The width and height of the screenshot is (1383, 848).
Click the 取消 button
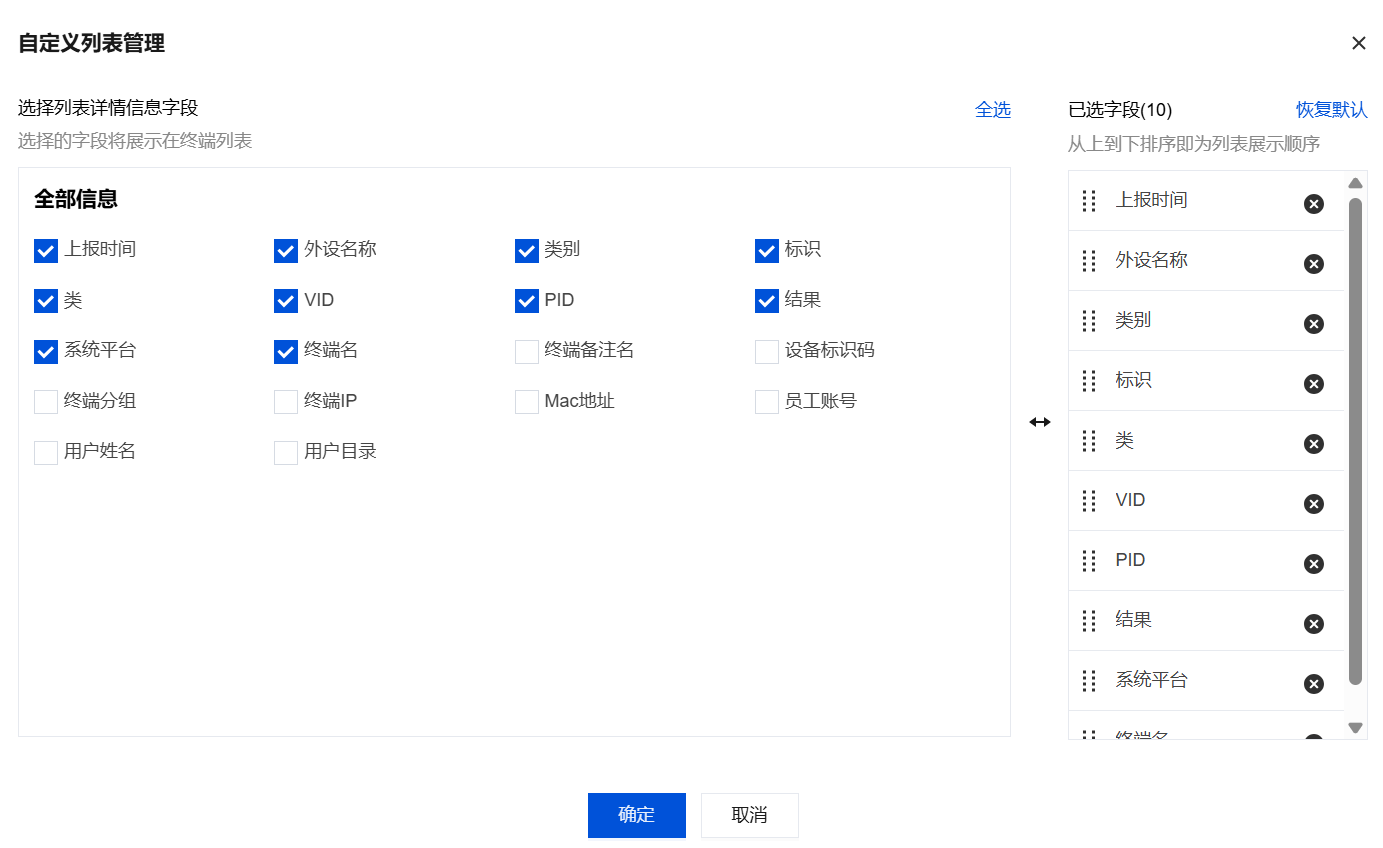(x=750, y=815)
